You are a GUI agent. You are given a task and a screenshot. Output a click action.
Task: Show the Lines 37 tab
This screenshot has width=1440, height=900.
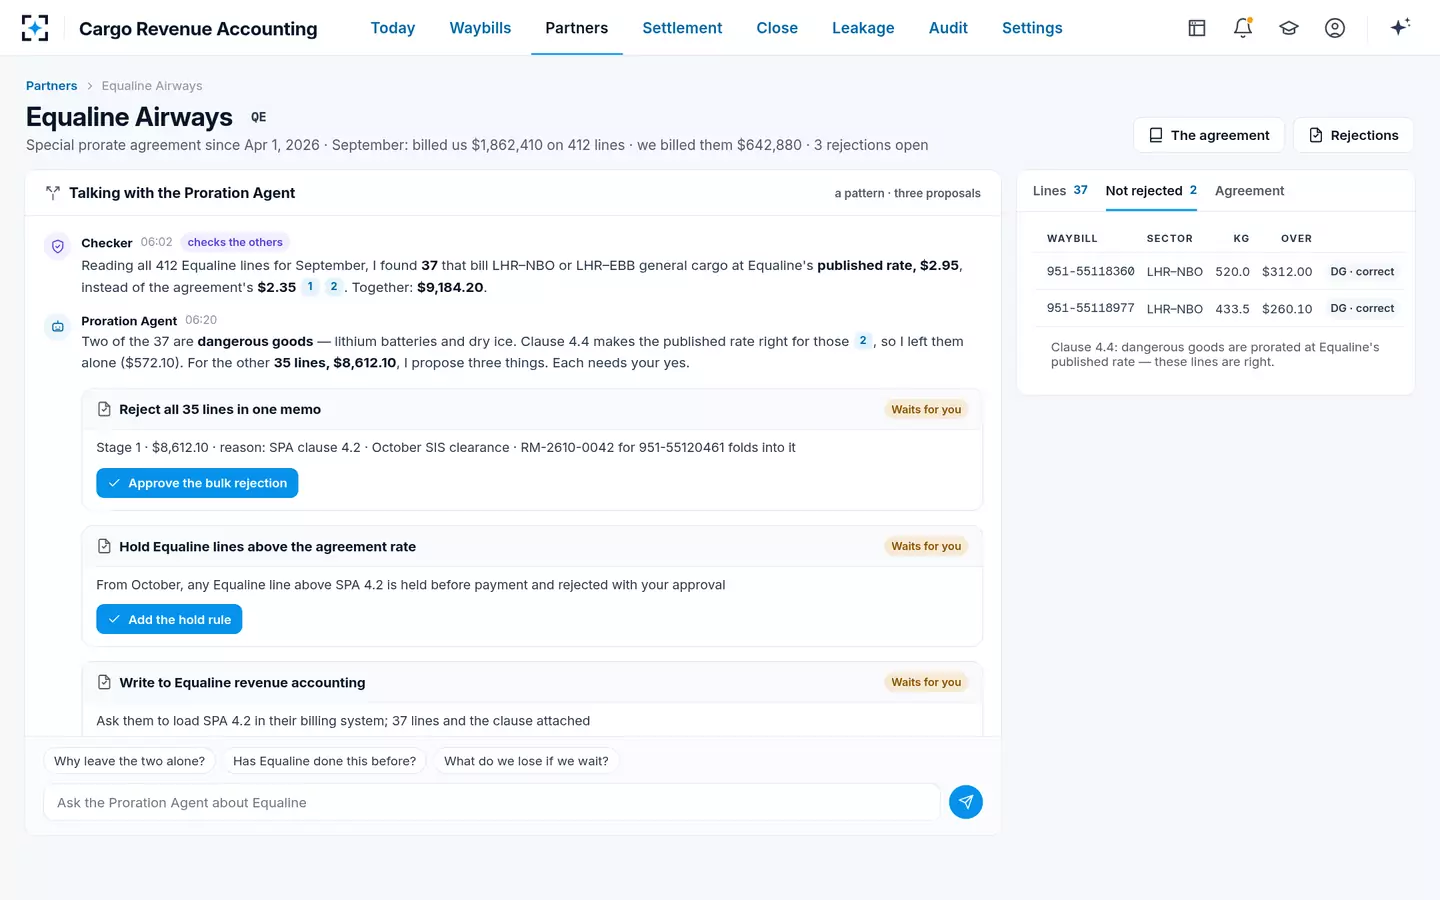pos(1060,191)
